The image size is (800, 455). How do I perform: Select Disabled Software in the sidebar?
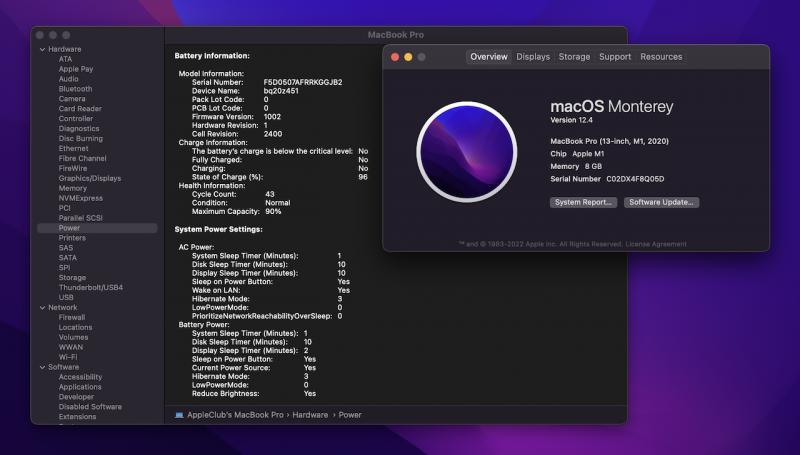point(90,407)
